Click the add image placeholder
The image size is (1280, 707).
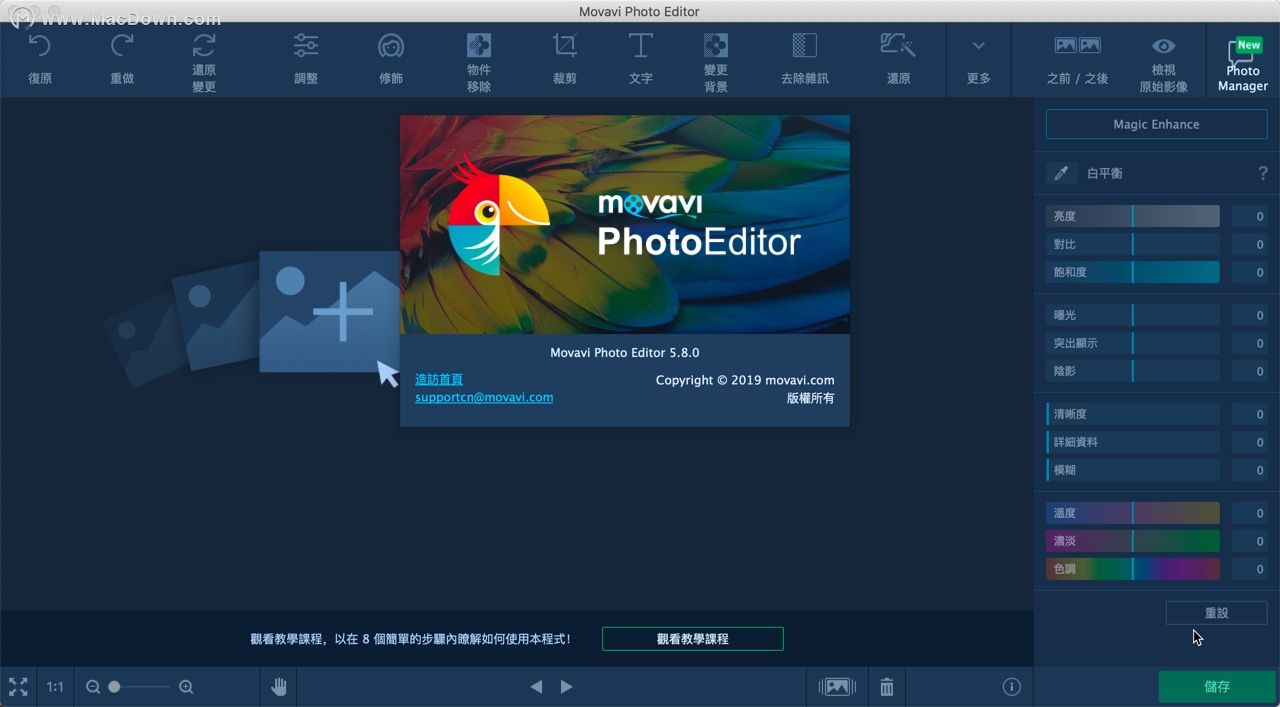point(329,311)
